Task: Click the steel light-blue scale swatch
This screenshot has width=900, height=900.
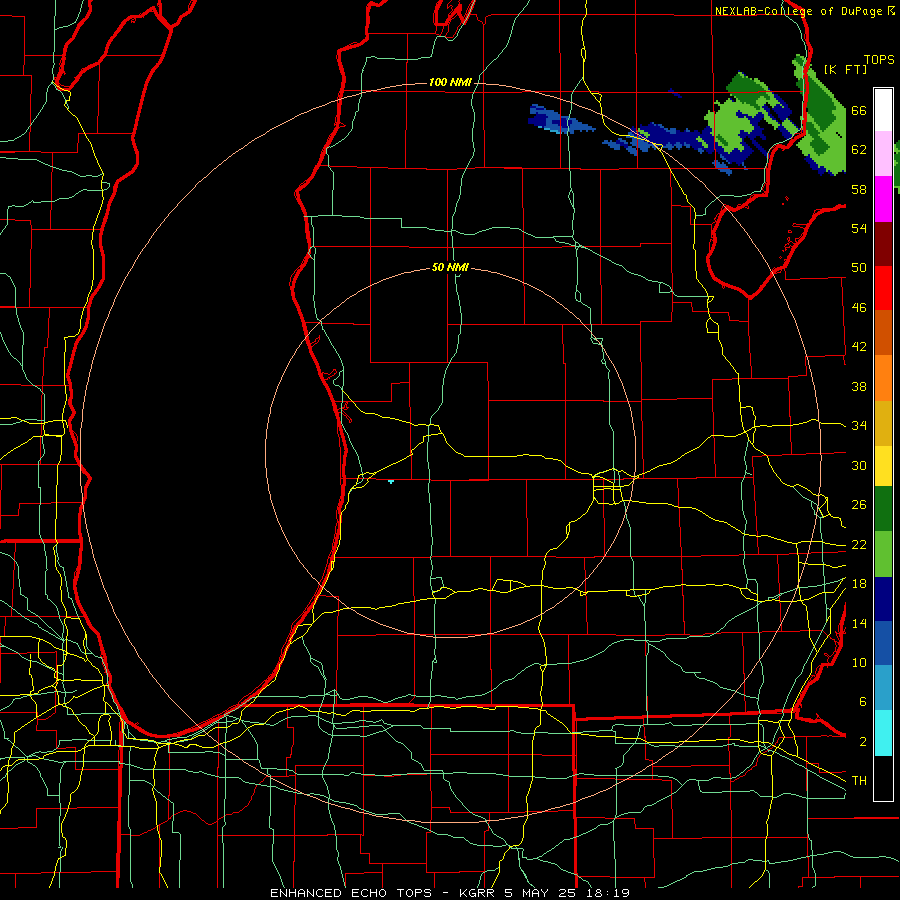Action: point(883,688)
